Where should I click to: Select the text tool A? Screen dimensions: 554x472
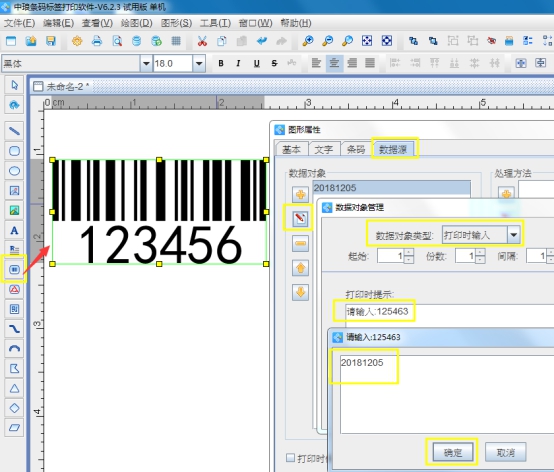click(14, 231)
